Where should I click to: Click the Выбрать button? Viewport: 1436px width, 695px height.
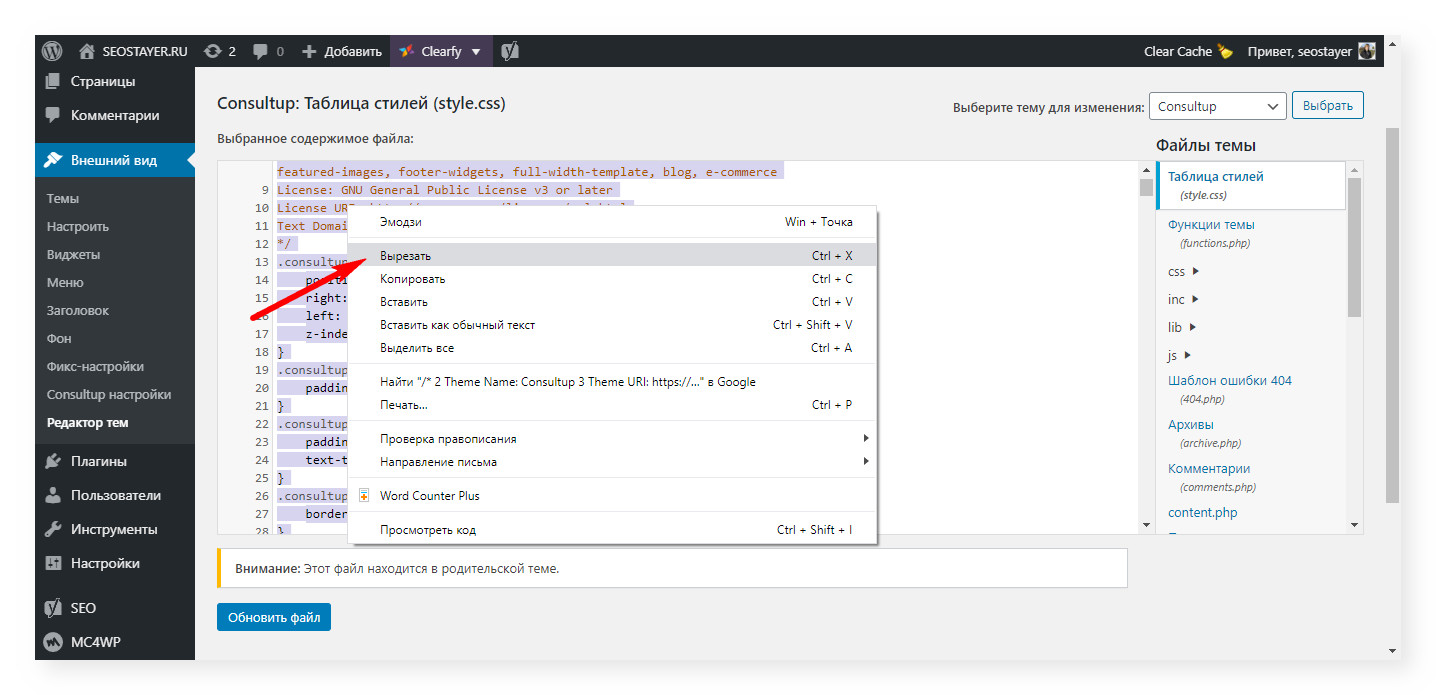coord(1327,106)
